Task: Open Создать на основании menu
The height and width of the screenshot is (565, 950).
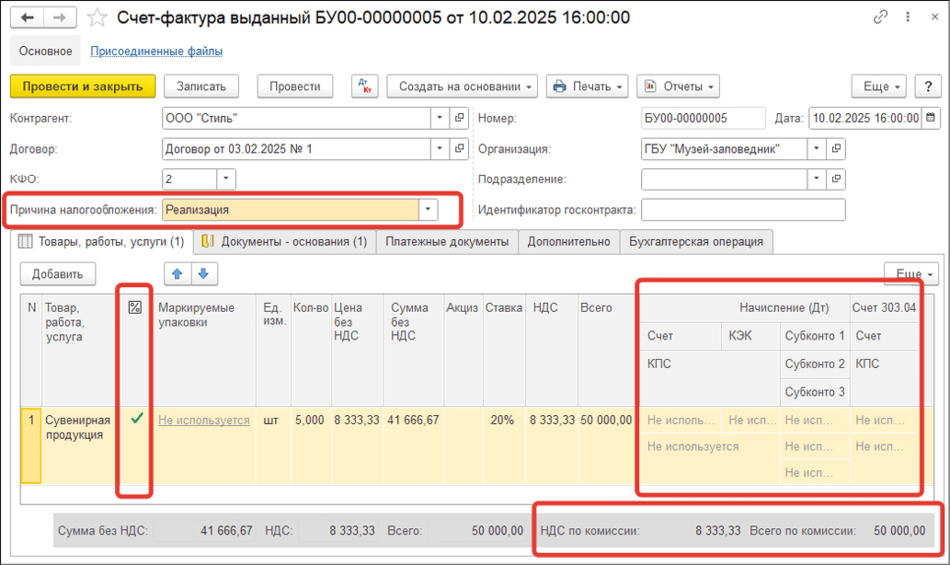Action: (x=461, y=86)
